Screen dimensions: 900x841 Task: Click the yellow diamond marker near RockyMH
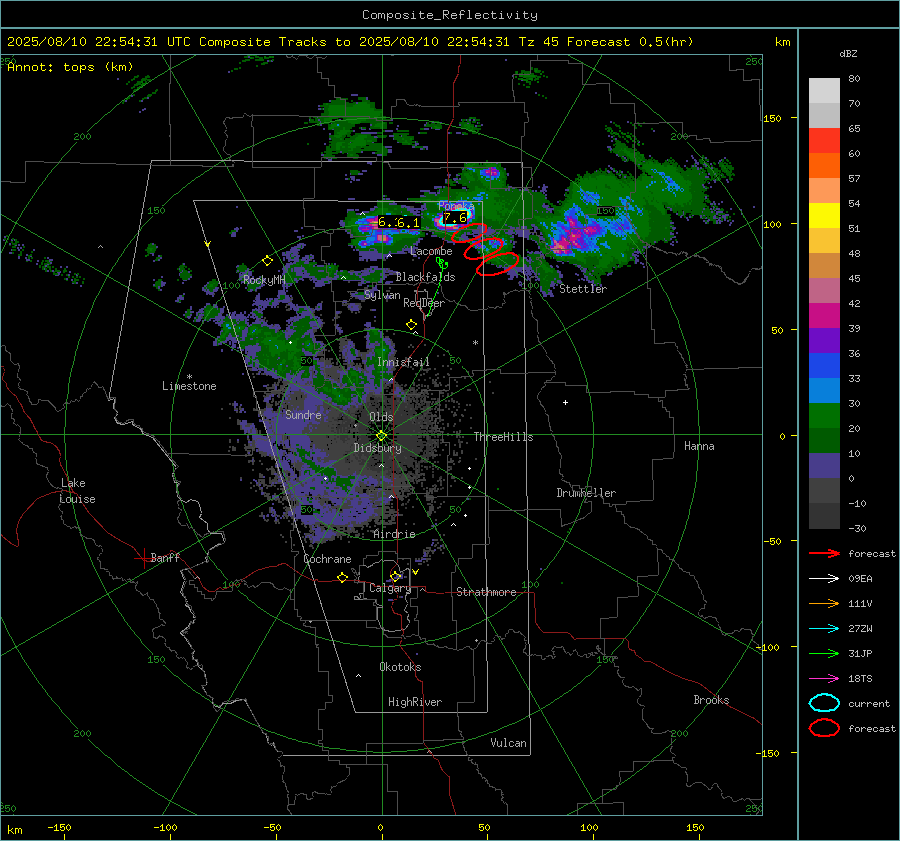(267, 261)
